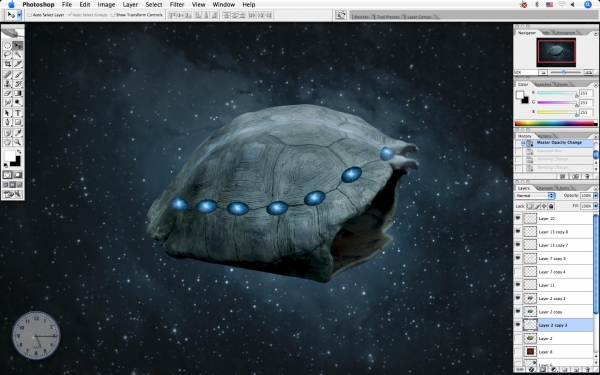The image size is (600, 375).
Task: Show hidden Layer 2 visibility box
Action: click(x=518, y=338)
